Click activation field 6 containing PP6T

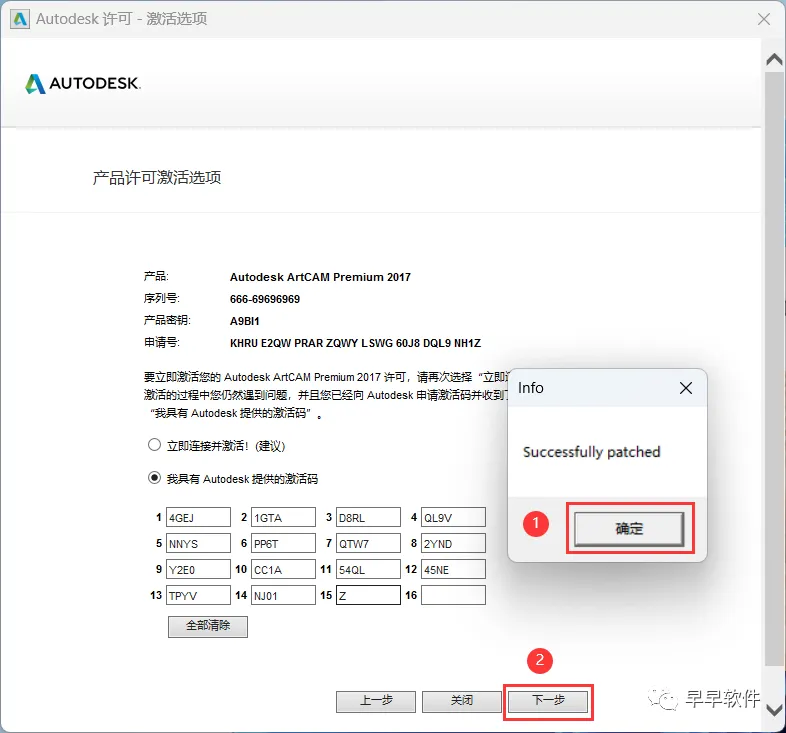[x=283, y=543]
